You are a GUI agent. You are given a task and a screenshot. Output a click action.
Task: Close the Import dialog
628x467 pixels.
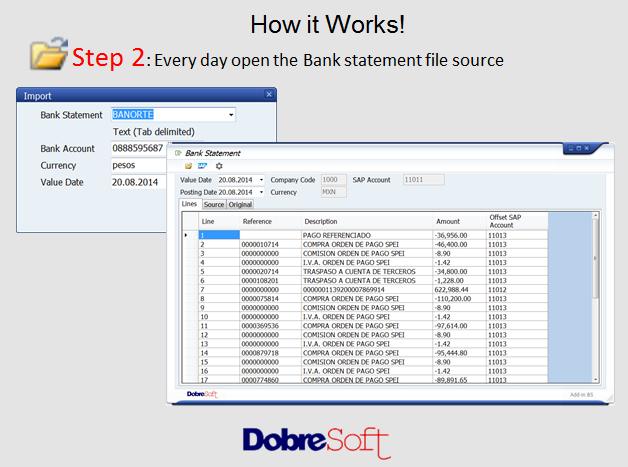269,95
